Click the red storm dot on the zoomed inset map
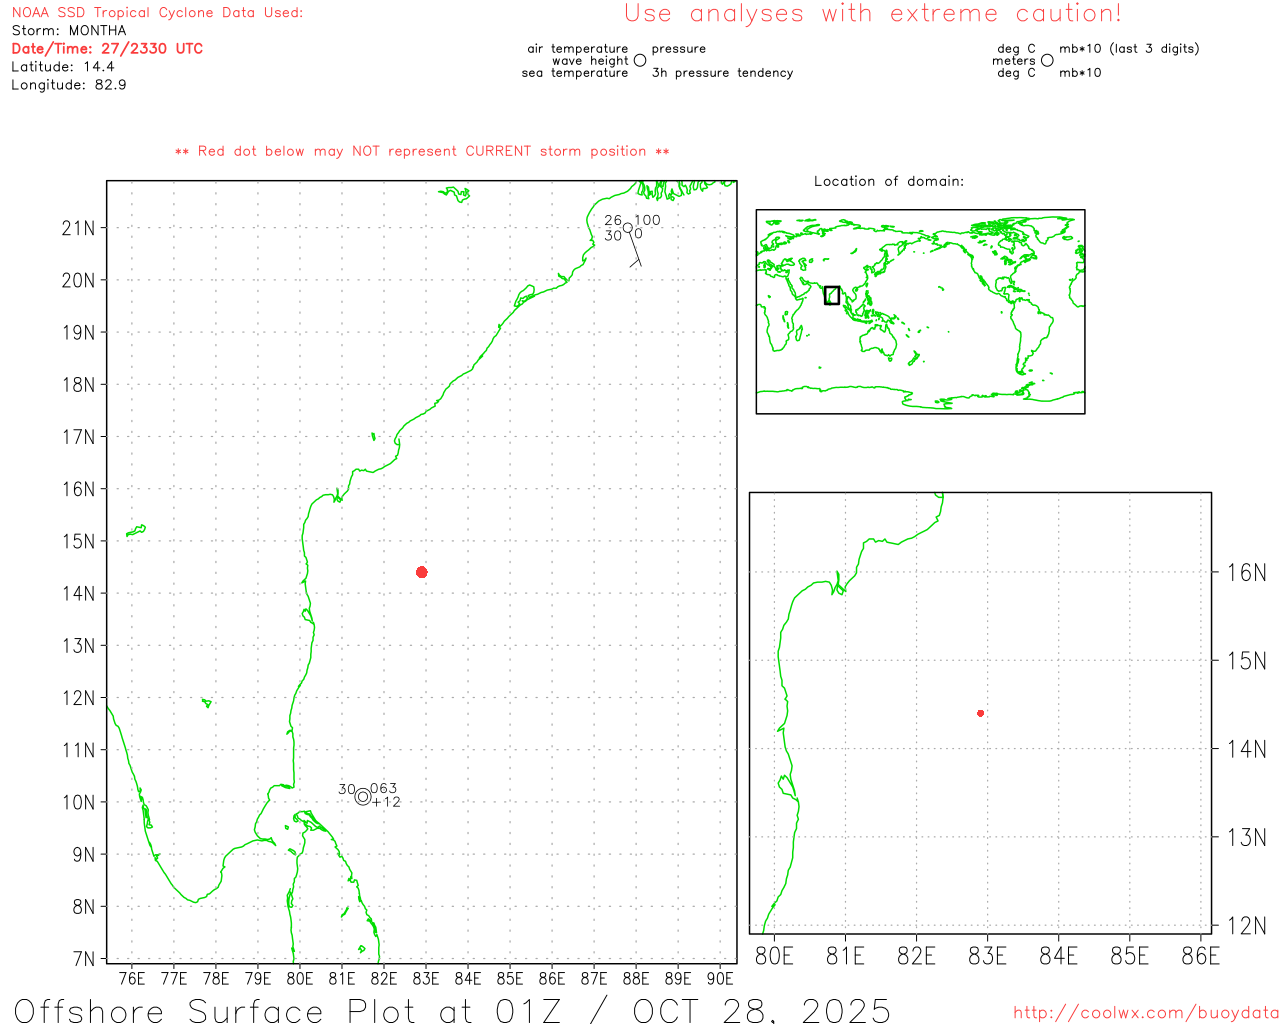Image resolution: width=1280 pixels, height=1024 pixels. (981, 713)
